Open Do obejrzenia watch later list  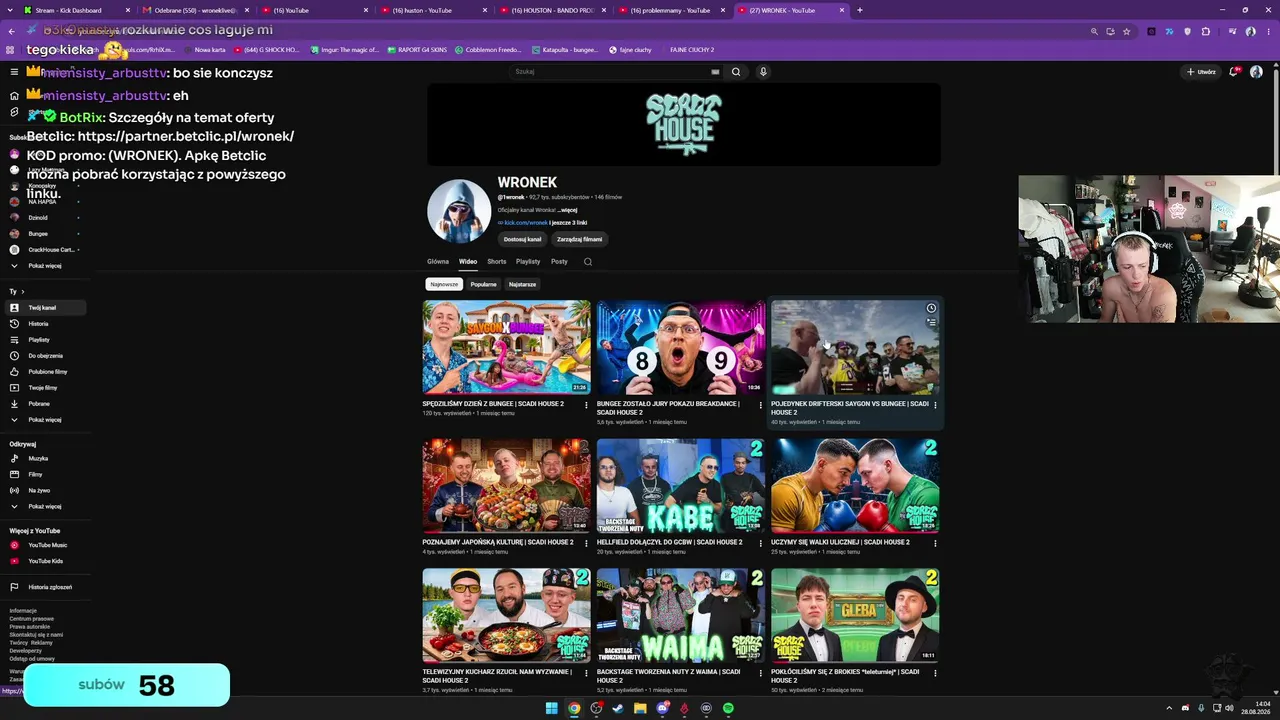[43, 356]
